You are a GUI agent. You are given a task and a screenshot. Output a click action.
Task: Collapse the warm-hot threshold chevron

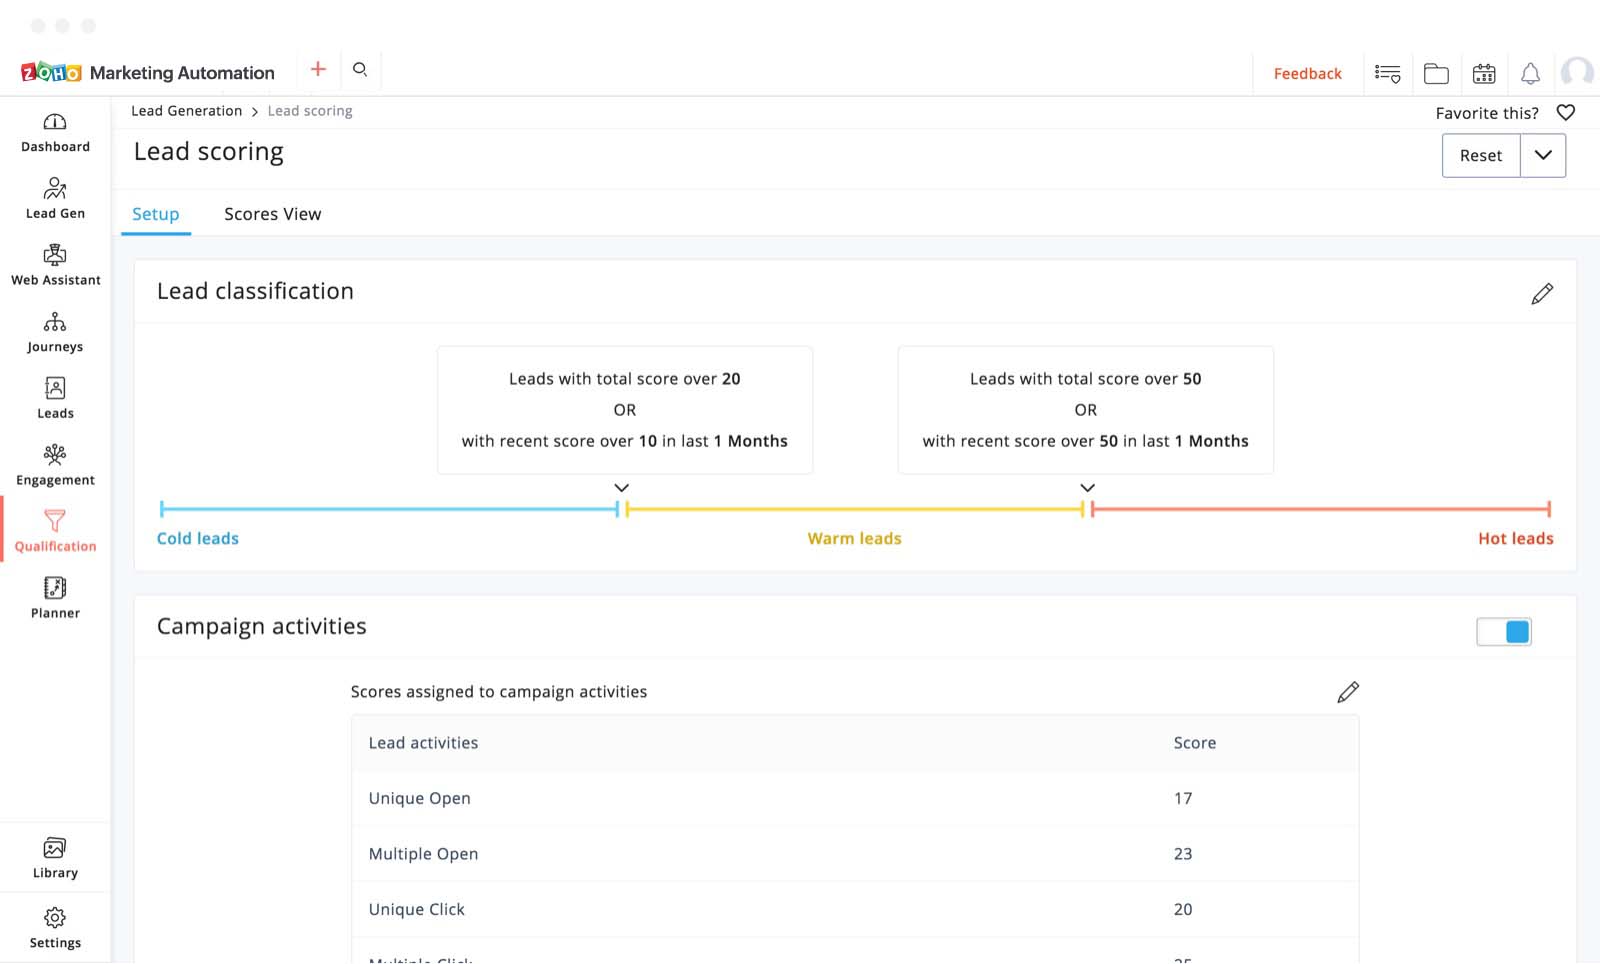coord(1088,488)
